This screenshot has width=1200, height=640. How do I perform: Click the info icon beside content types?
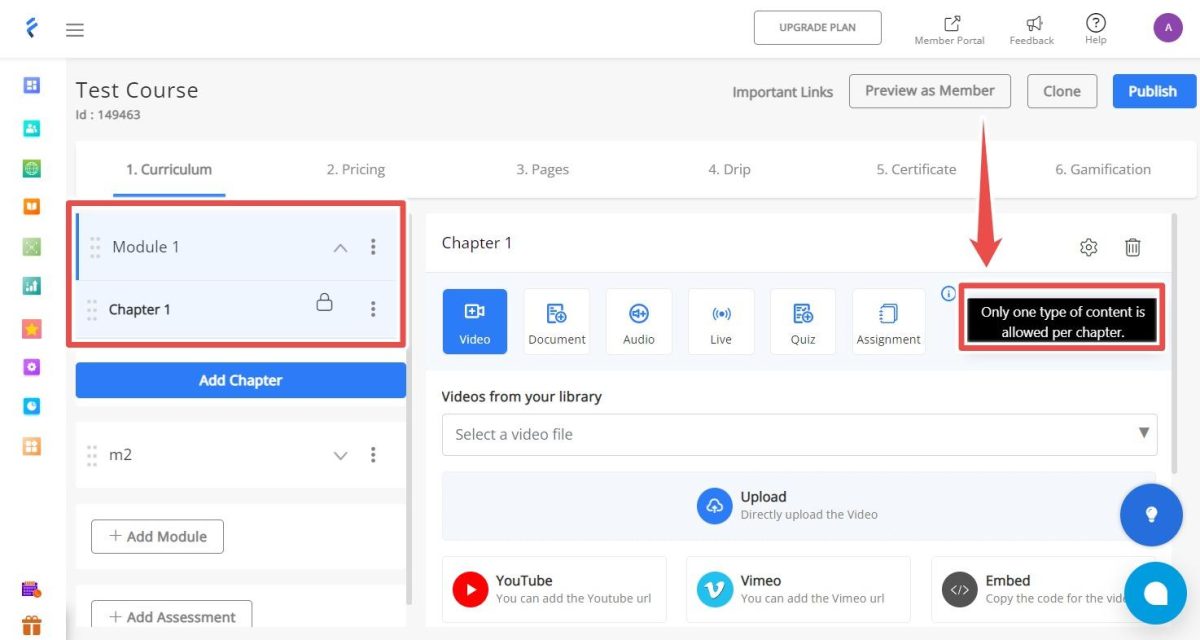point(949,294)
